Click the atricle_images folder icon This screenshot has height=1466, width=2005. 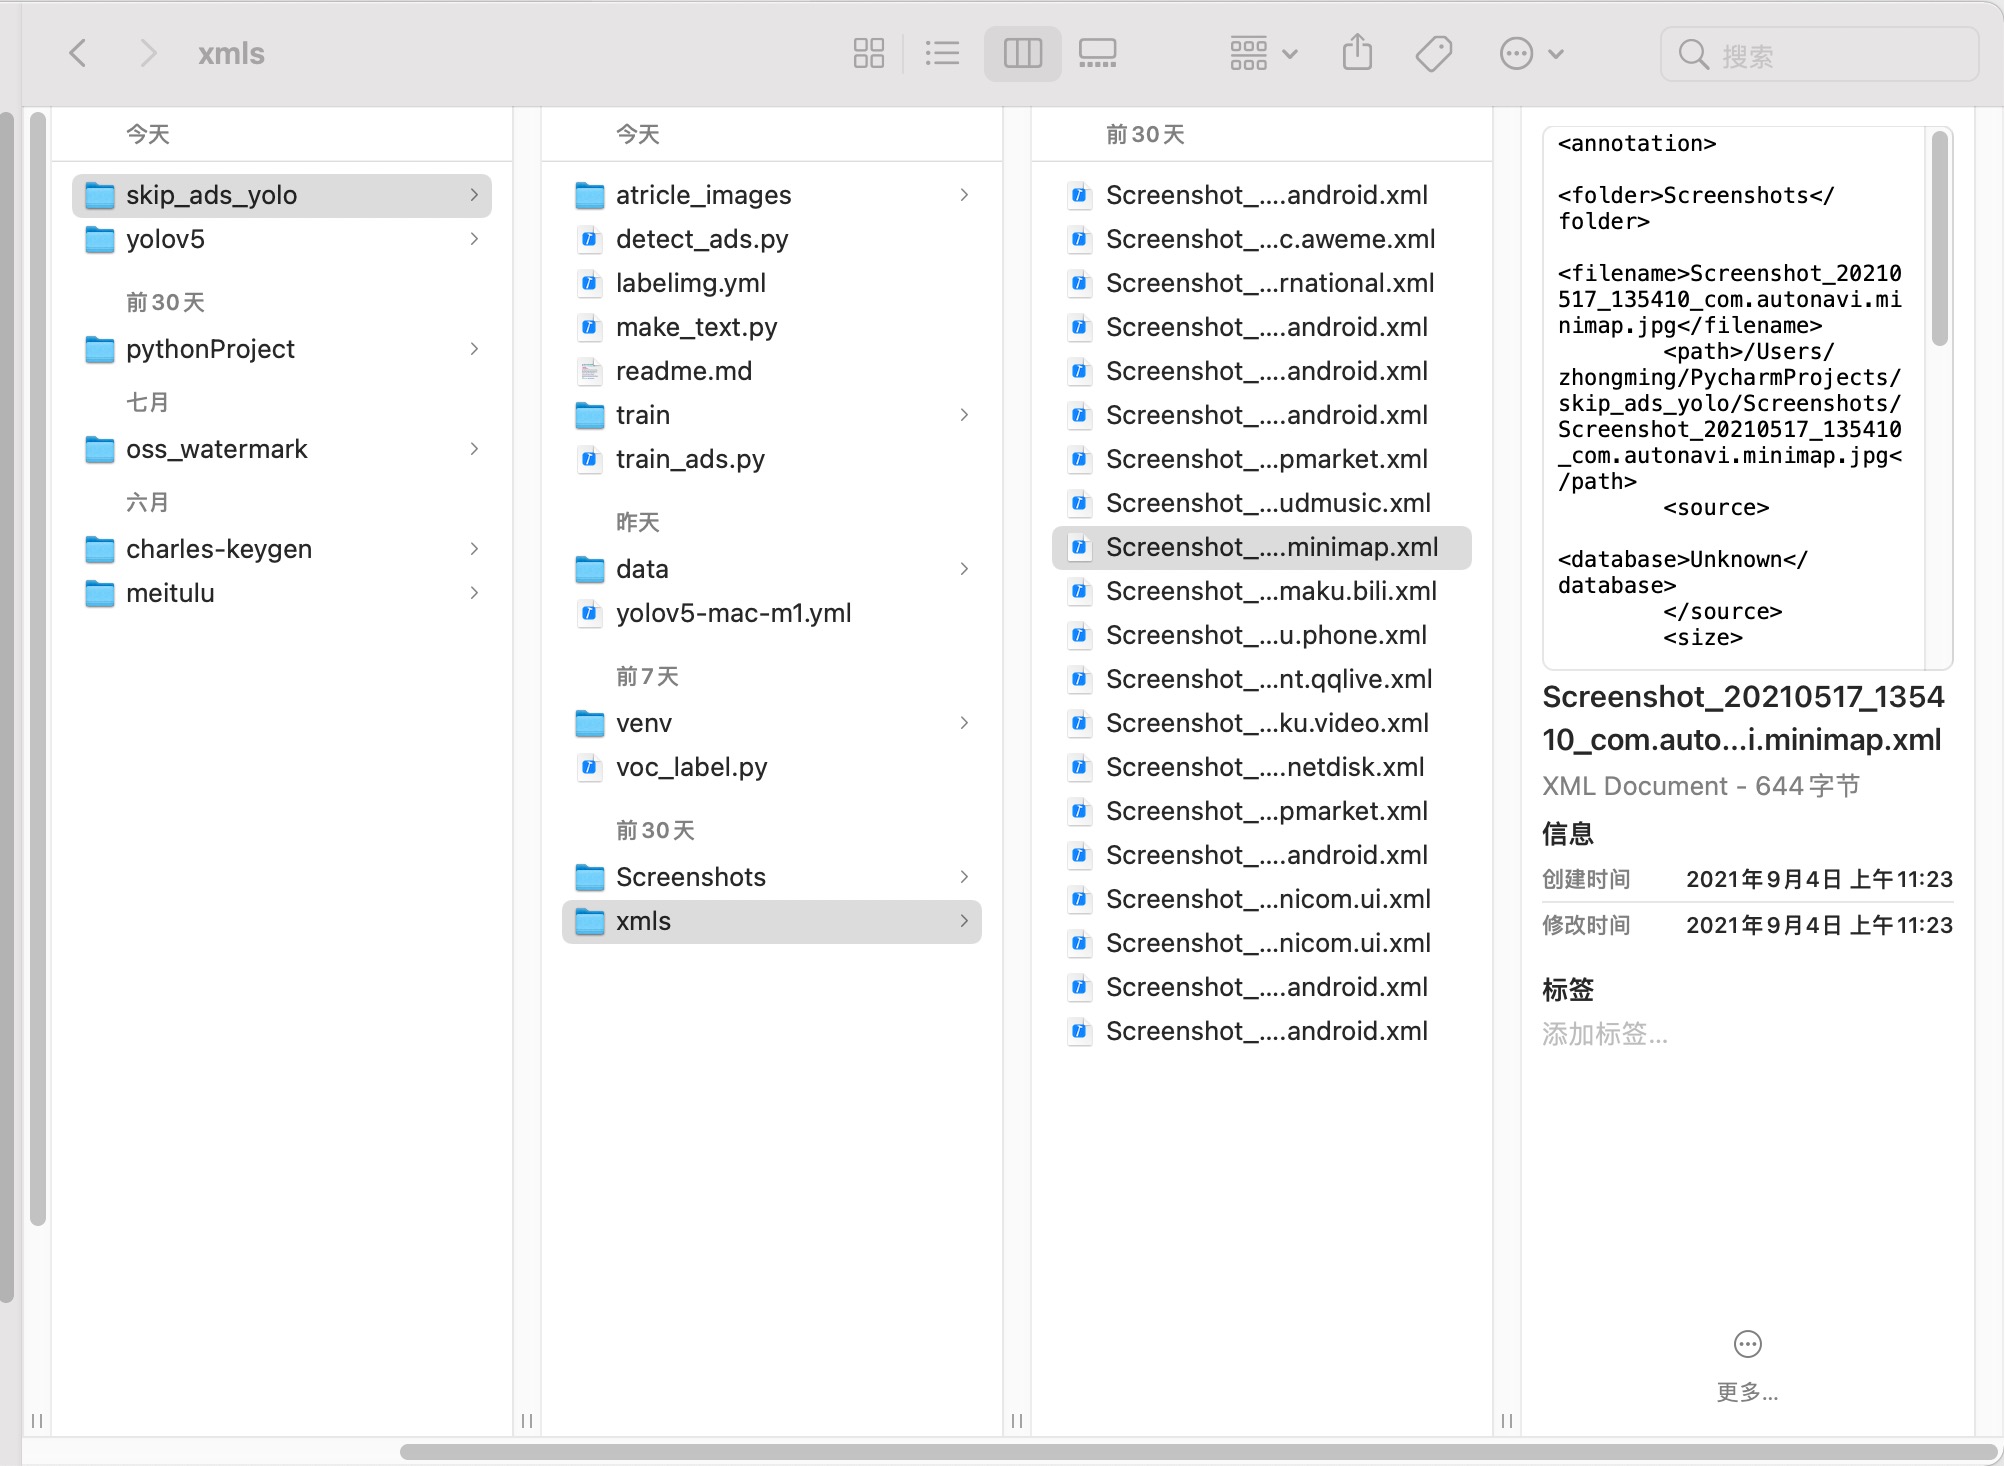(590, 195)
